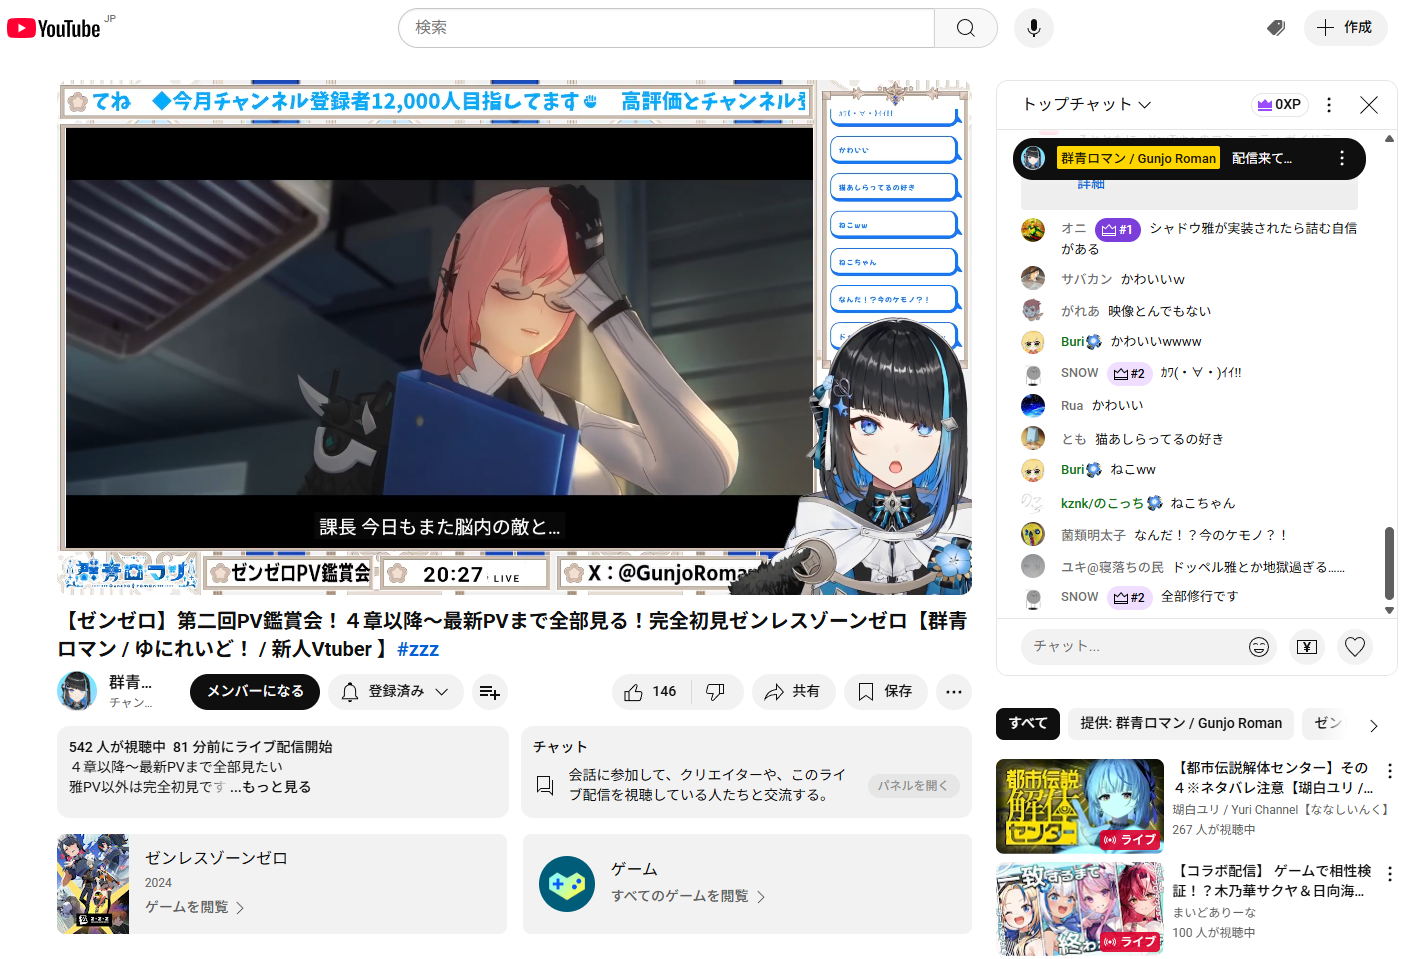Click the search magnifier button
The height and width of the screenshot is (959, 1402).
(x=965, y=28)
